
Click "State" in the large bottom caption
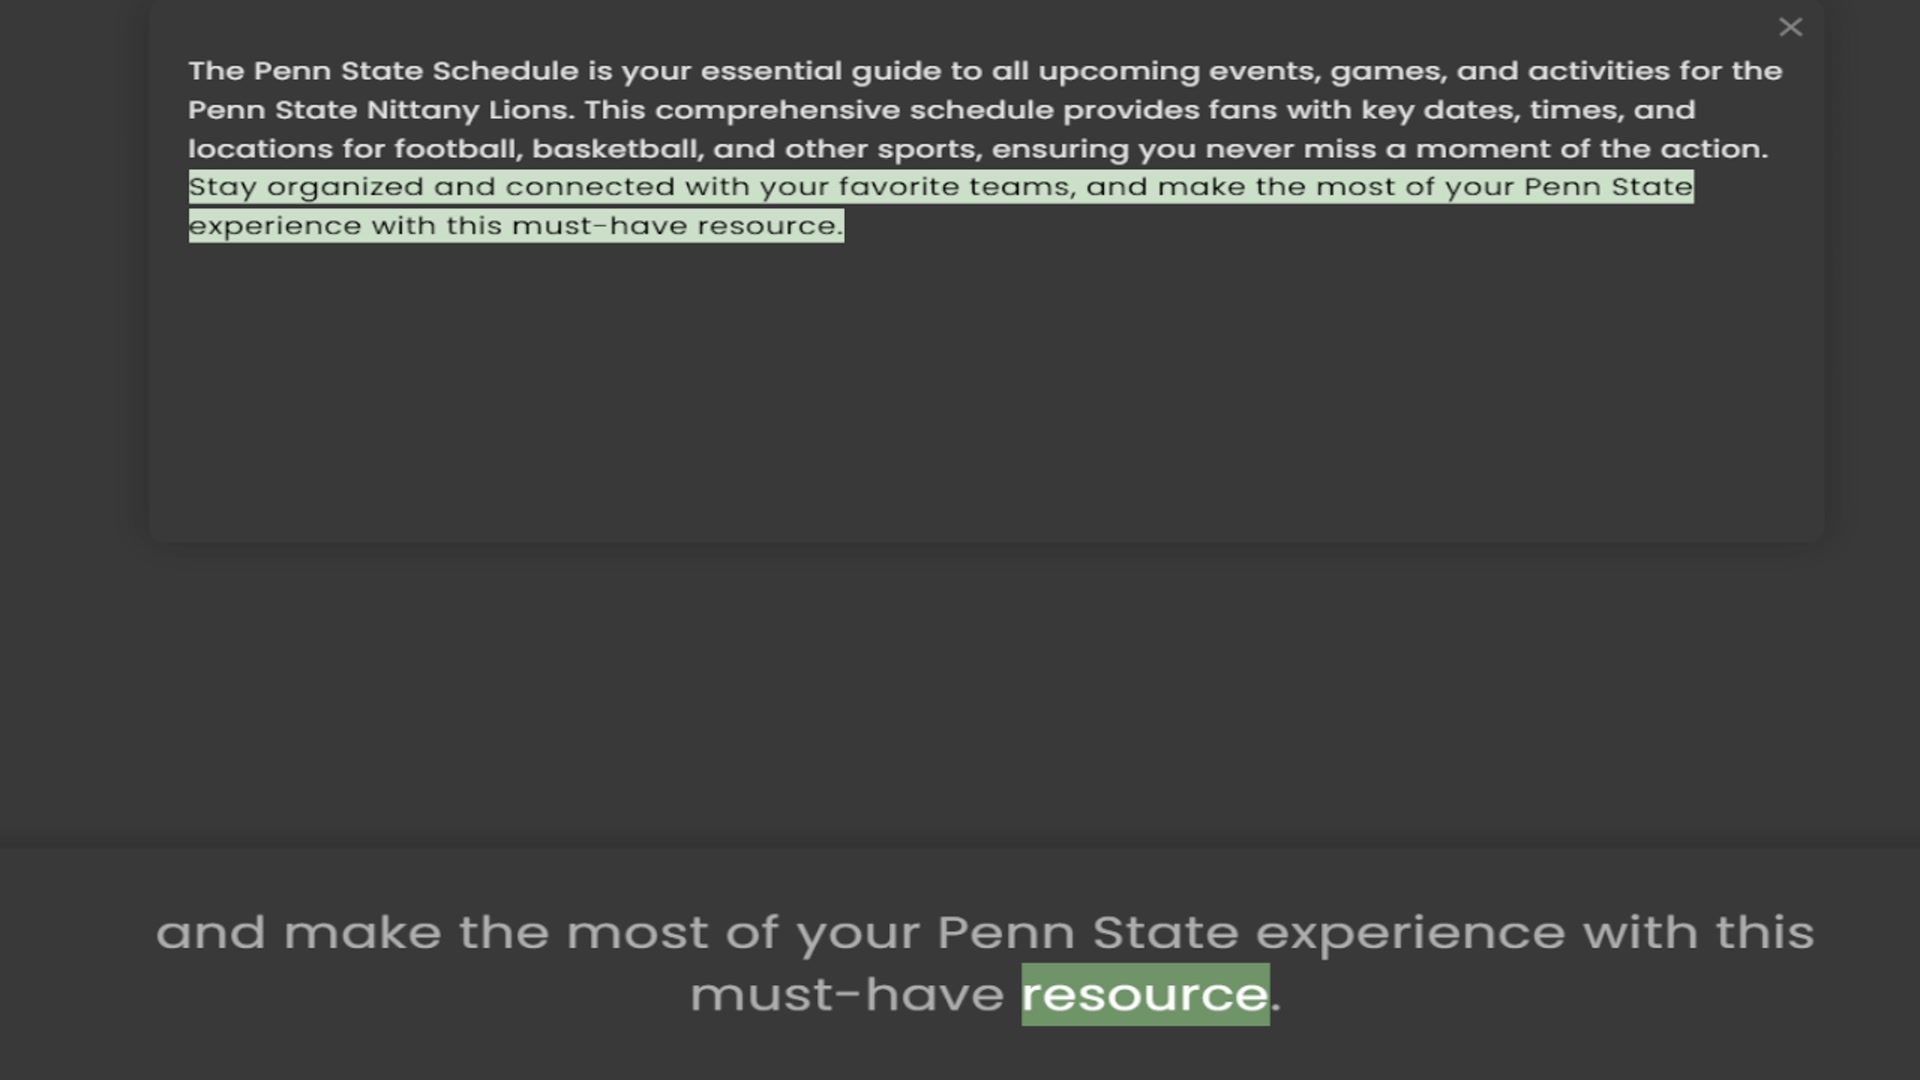click(1165, 933)
